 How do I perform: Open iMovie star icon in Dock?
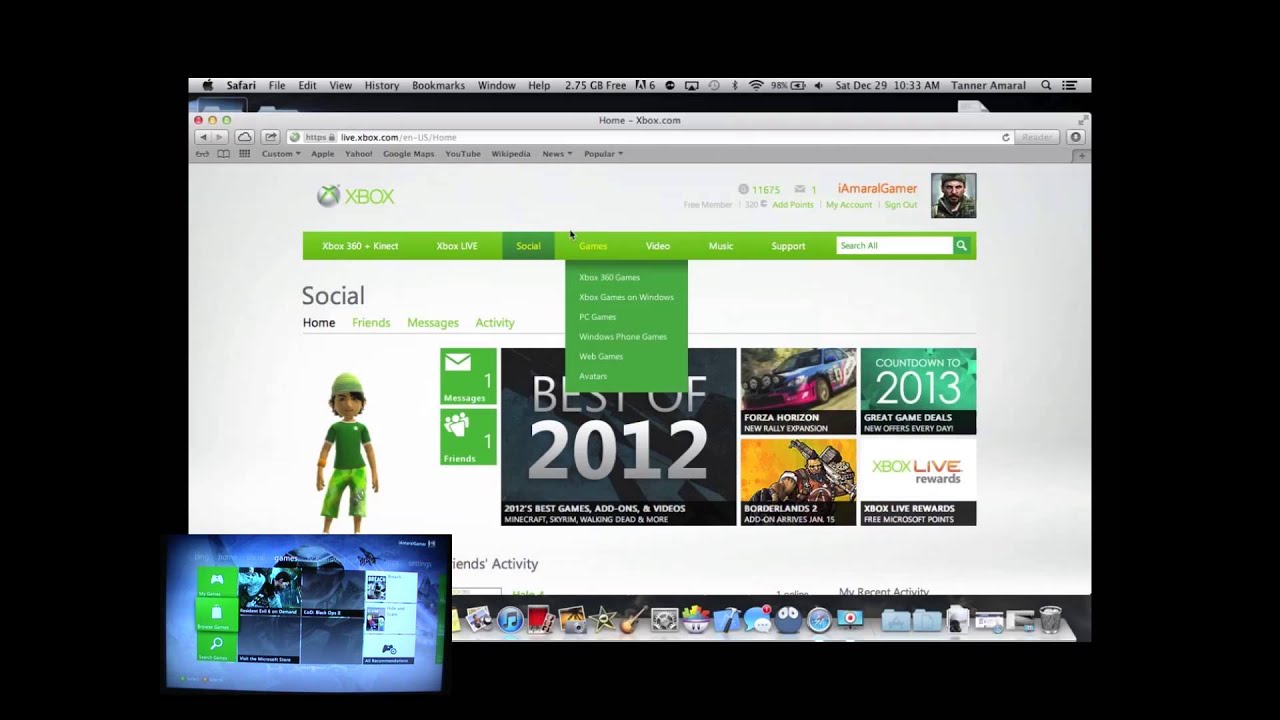tap(603, 620)
